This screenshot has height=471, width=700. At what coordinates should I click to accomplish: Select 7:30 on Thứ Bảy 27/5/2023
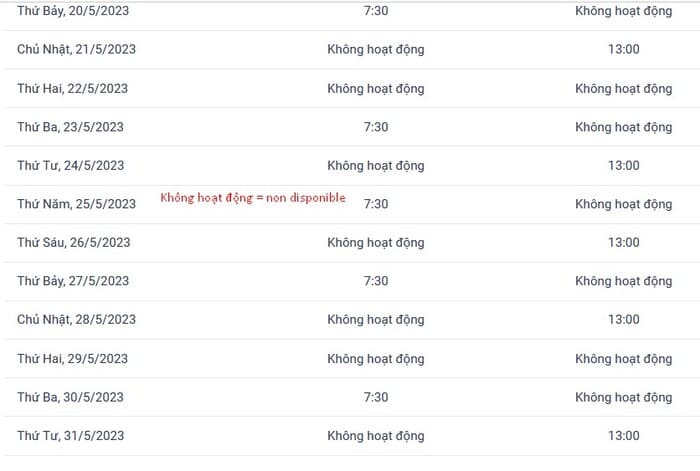click(x=375, y=281)
